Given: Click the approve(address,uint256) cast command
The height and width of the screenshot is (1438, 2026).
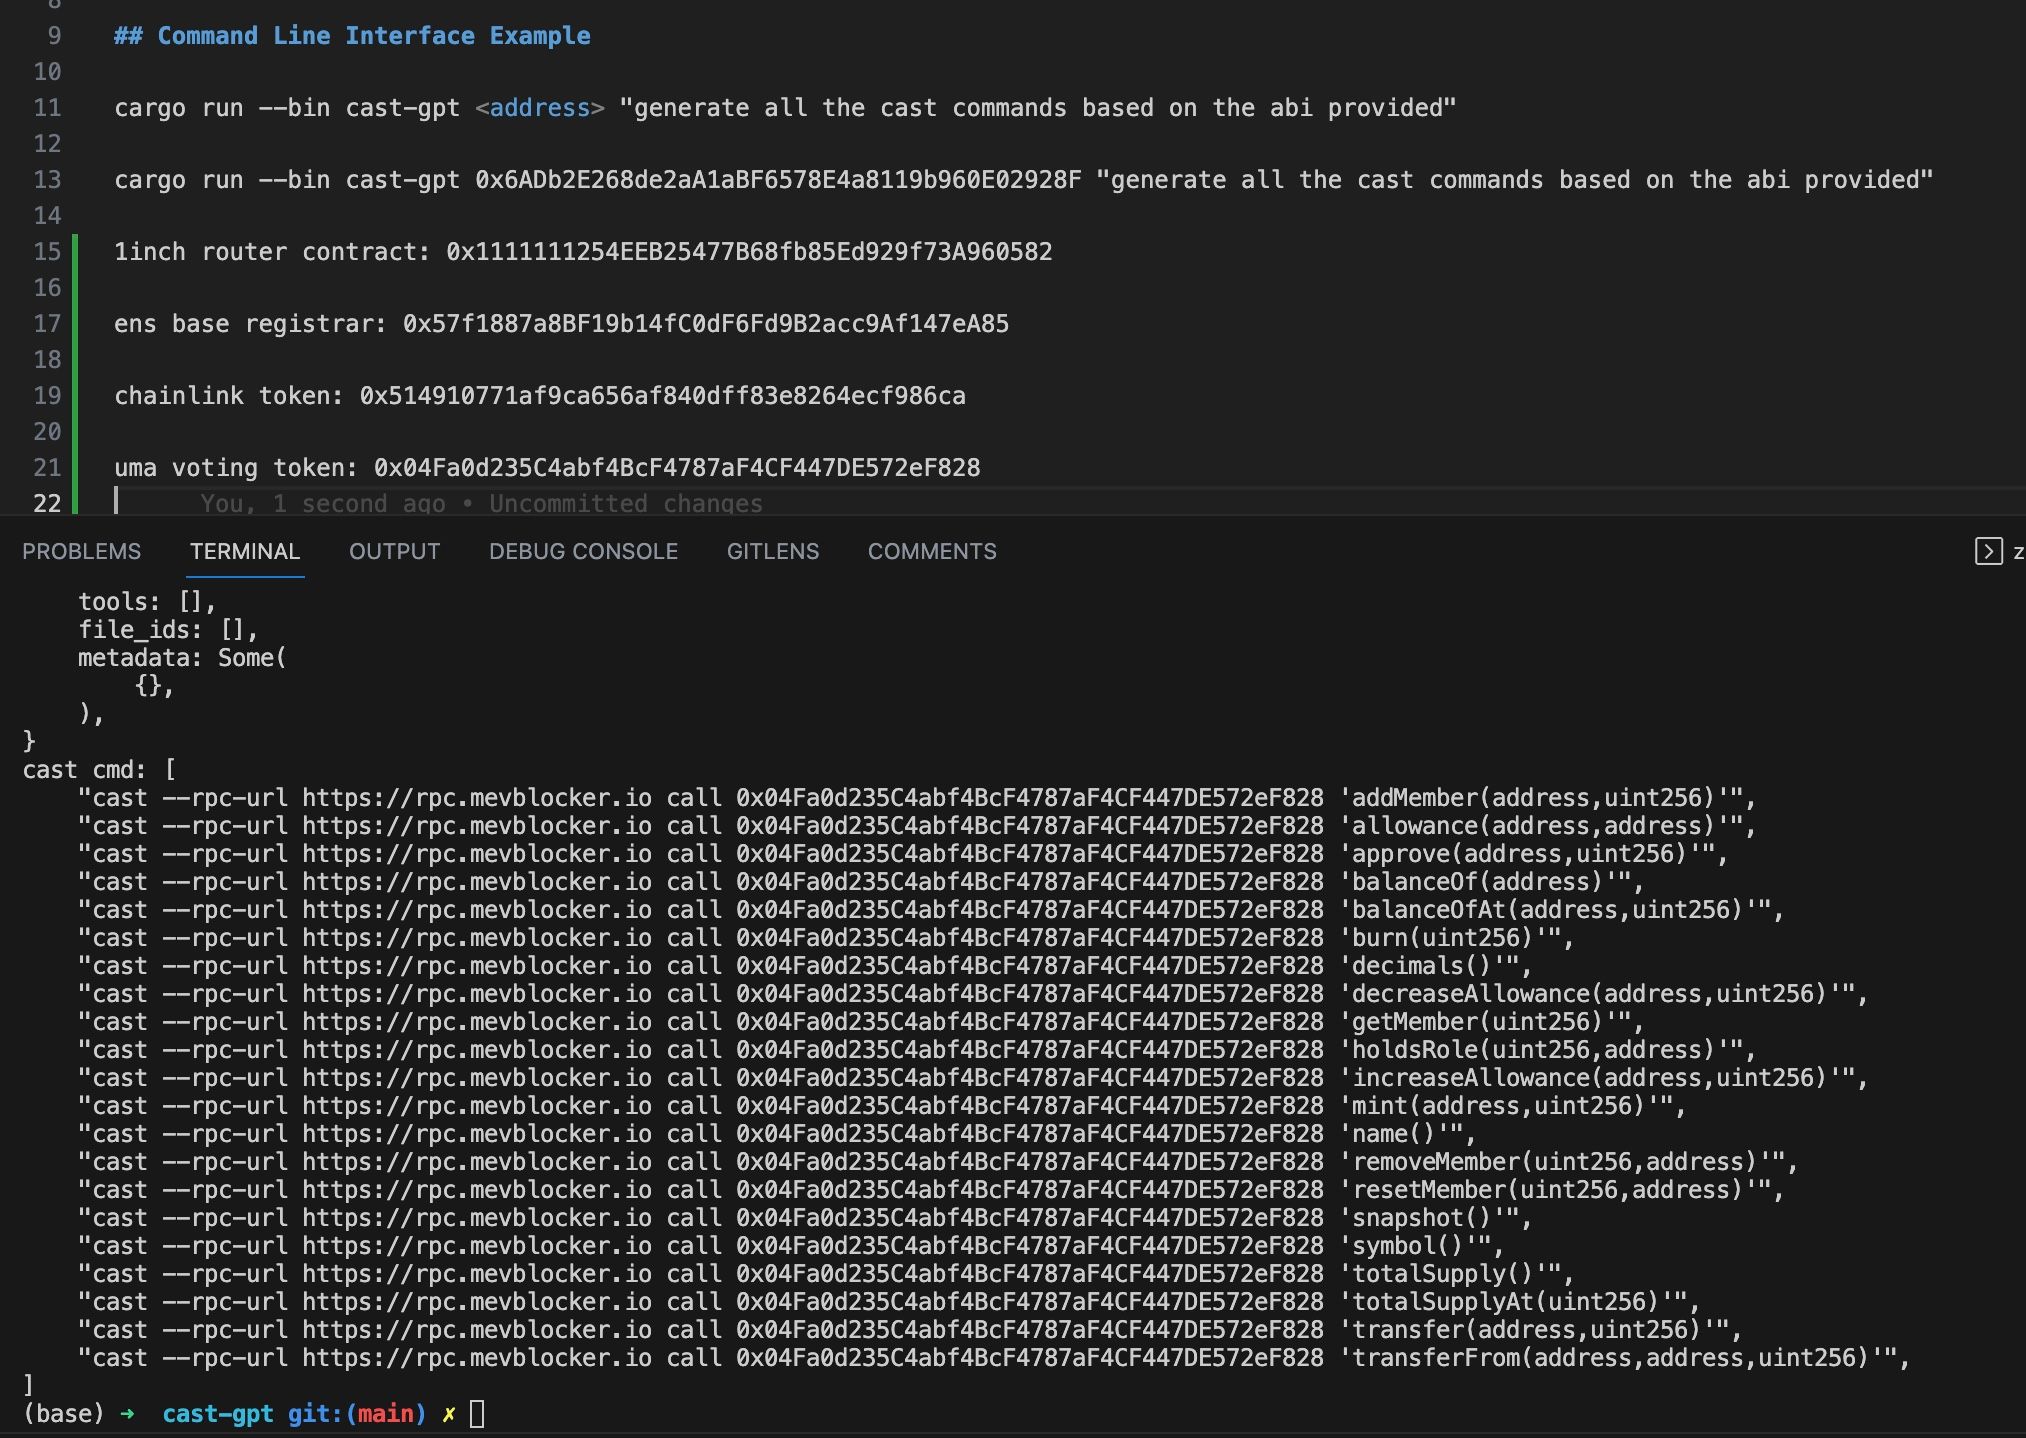Looking at the screenshot, I should pyautogui.click(x=903, y=854).
